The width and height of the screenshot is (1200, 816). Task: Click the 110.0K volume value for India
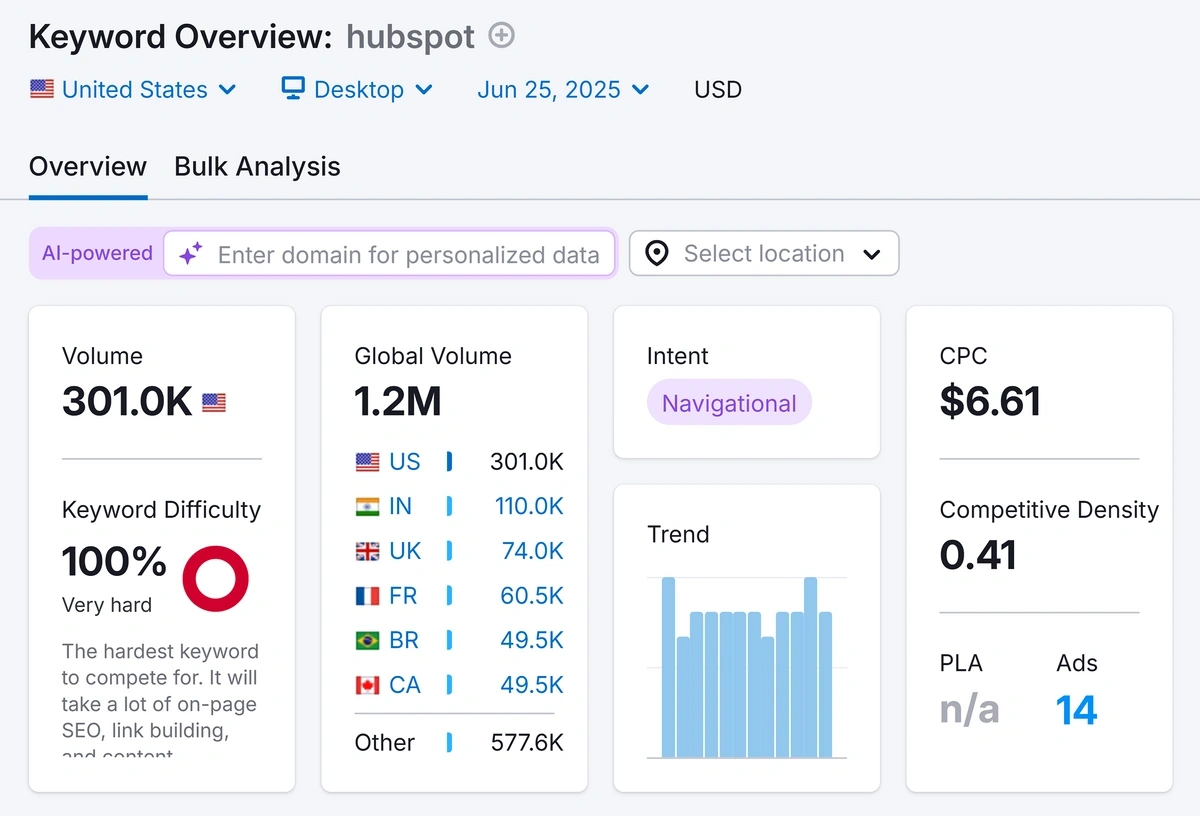point(529,506)
